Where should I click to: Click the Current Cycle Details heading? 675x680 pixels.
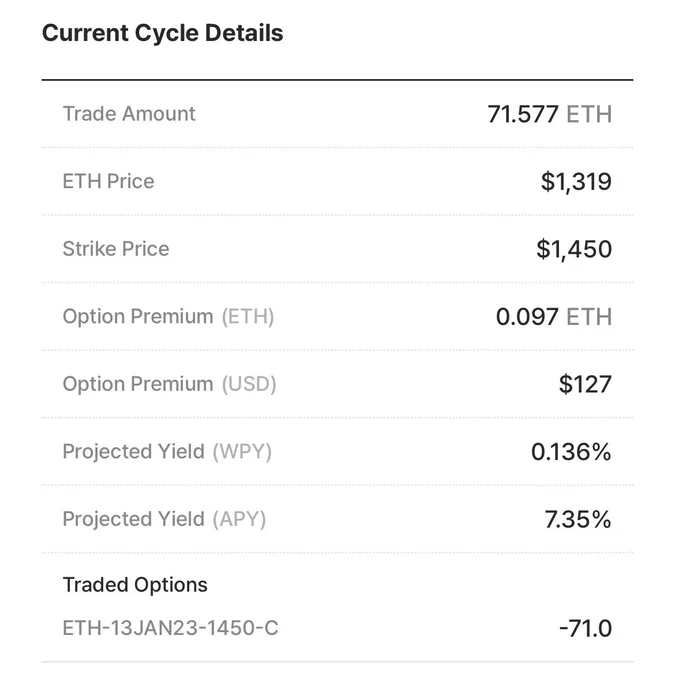pyautogui.click(x=162, y=33)
